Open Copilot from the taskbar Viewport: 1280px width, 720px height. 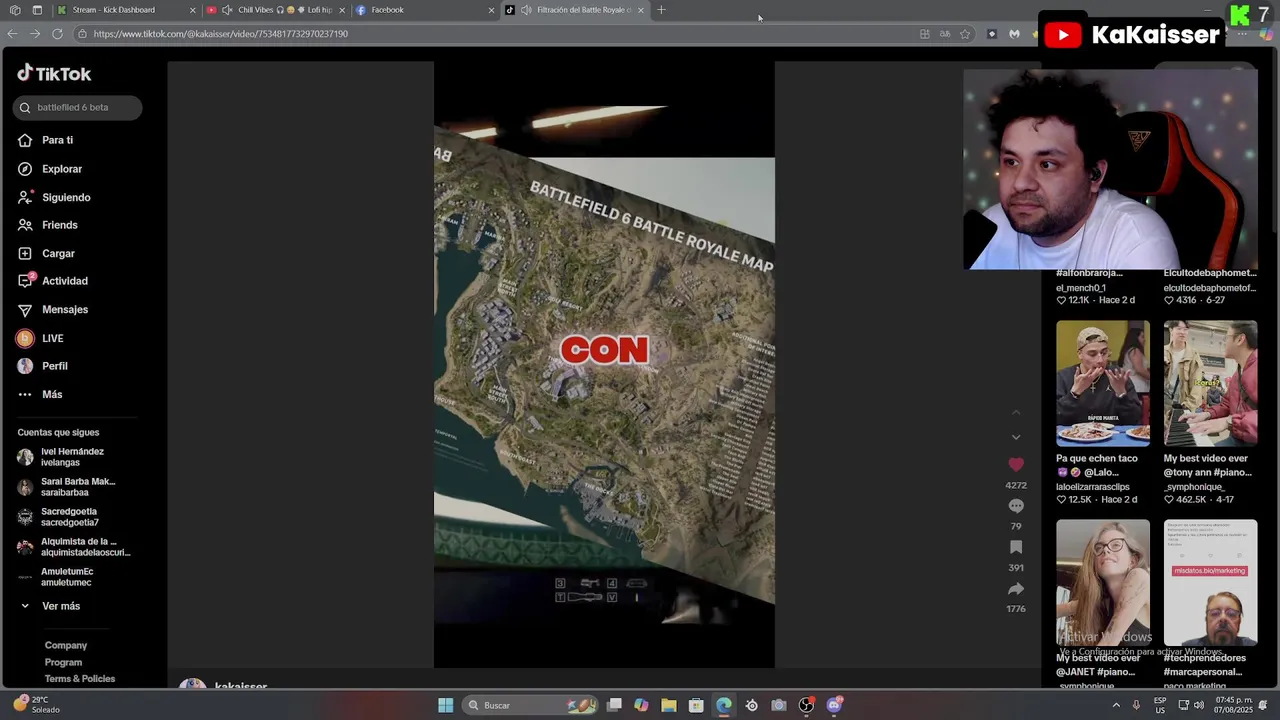point(641,705)
